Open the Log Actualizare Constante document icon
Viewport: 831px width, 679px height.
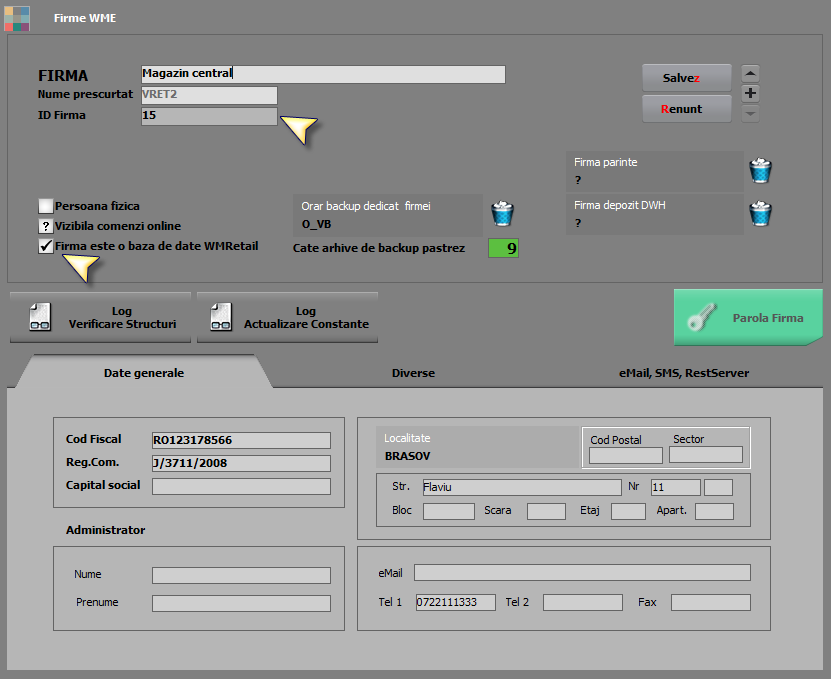(x=220, y=317)
